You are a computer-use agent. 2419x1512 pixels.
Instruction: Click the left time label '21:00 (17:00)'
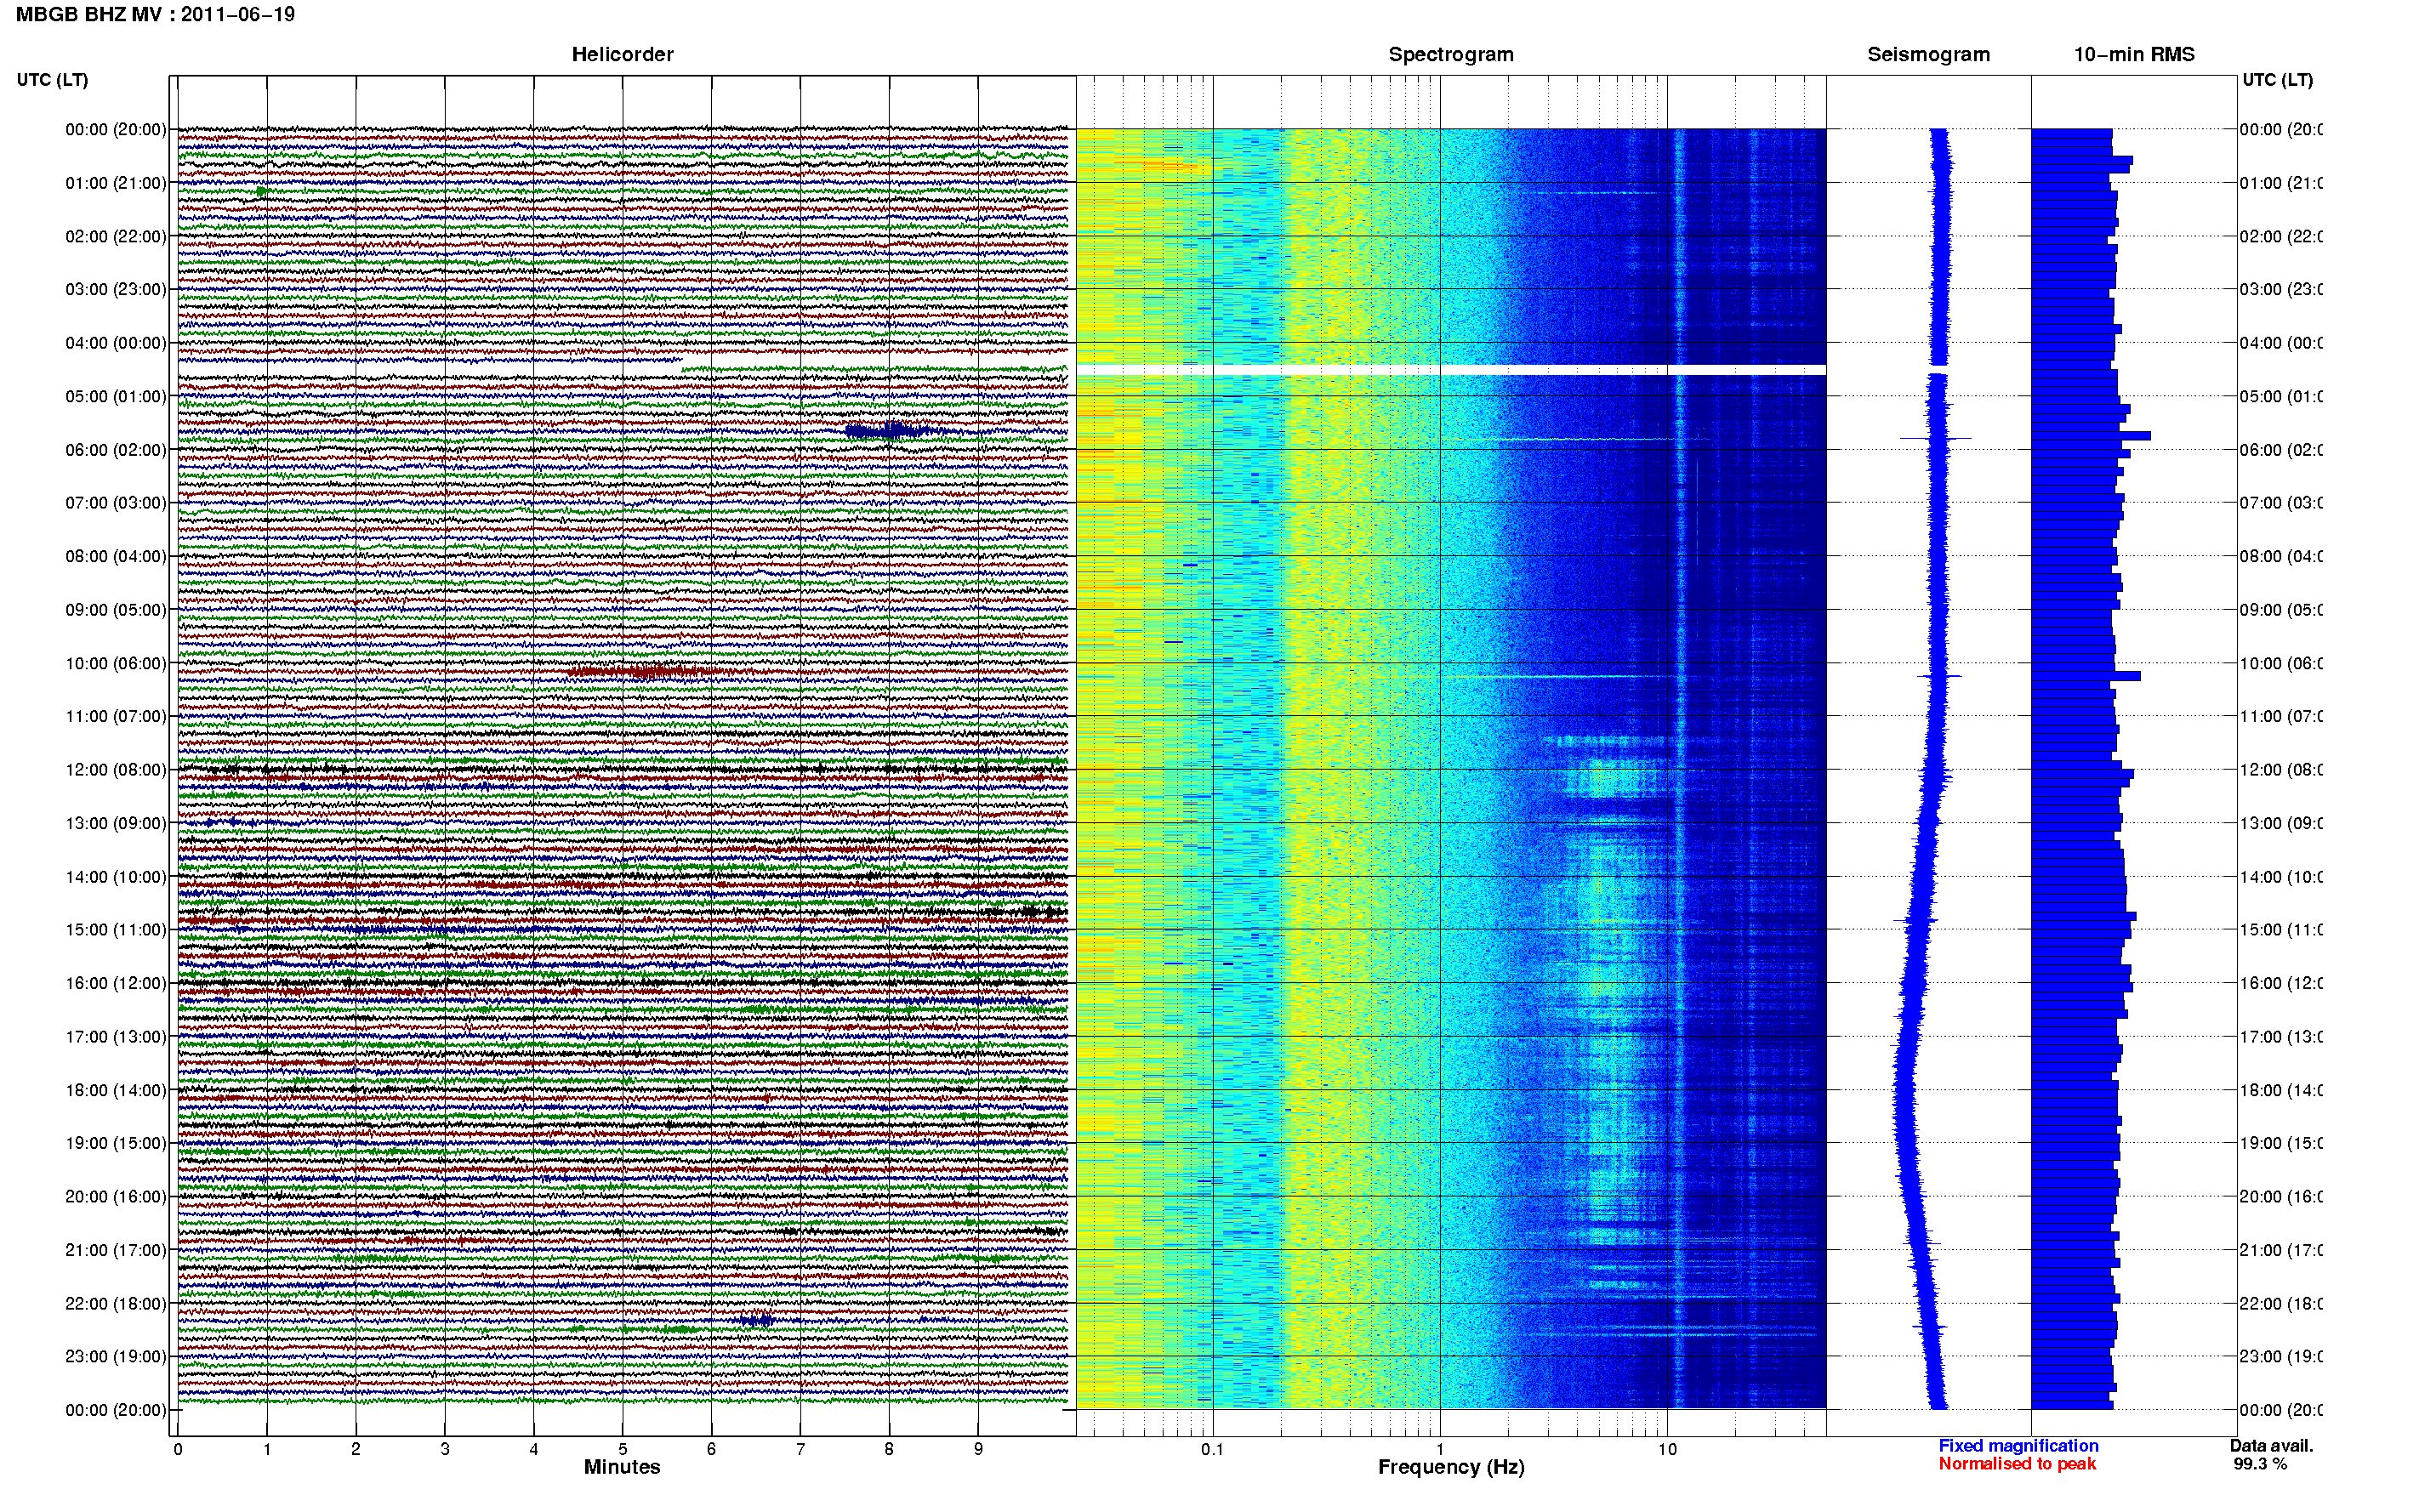click(x=116, y=1250)
